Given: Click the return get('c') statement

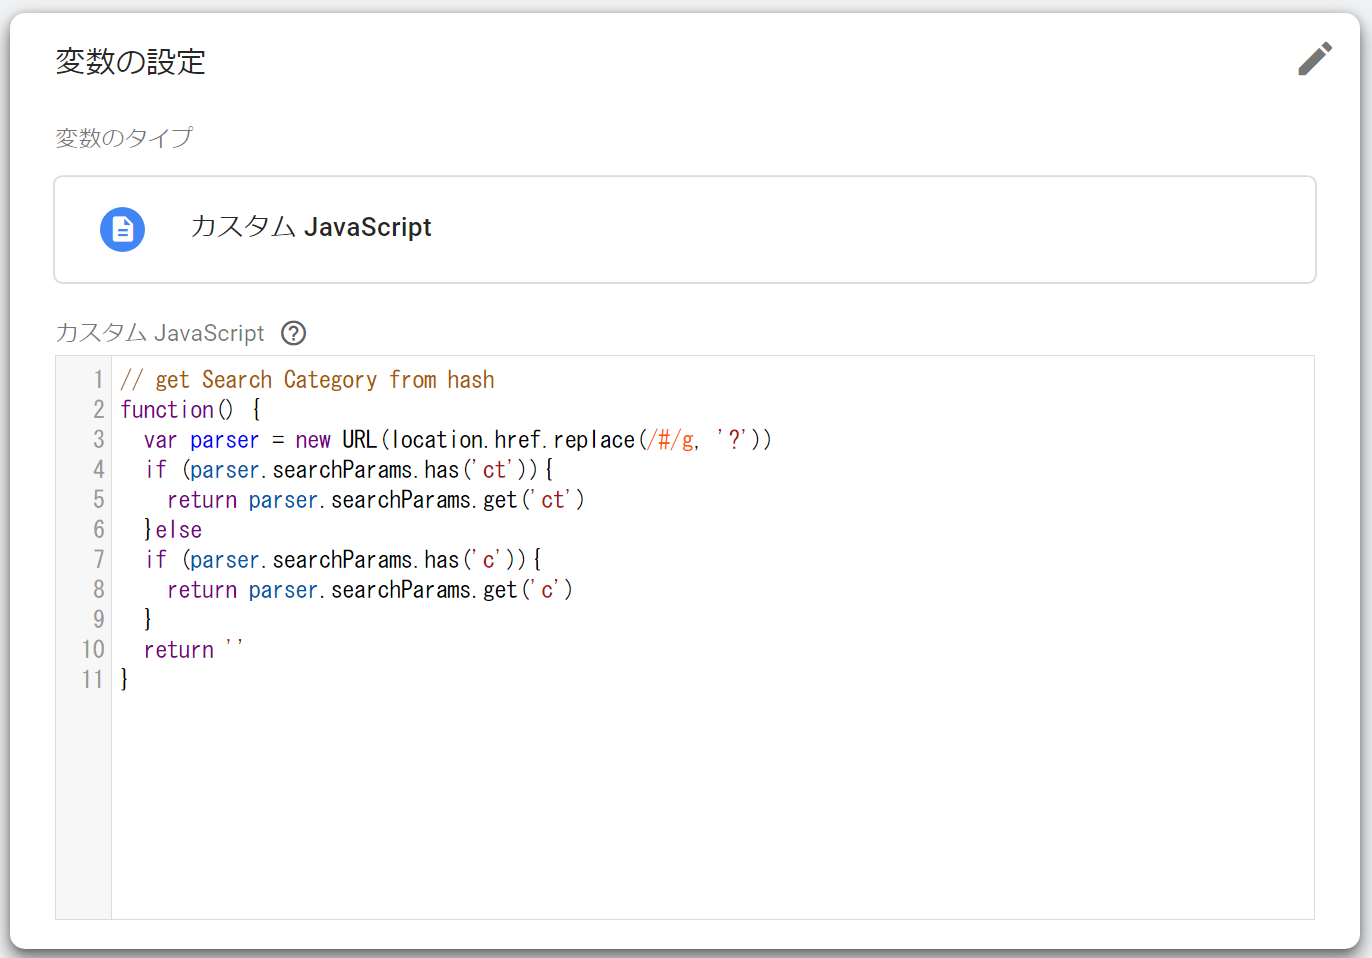Looking at the screenshot, I should coord(369,590).
